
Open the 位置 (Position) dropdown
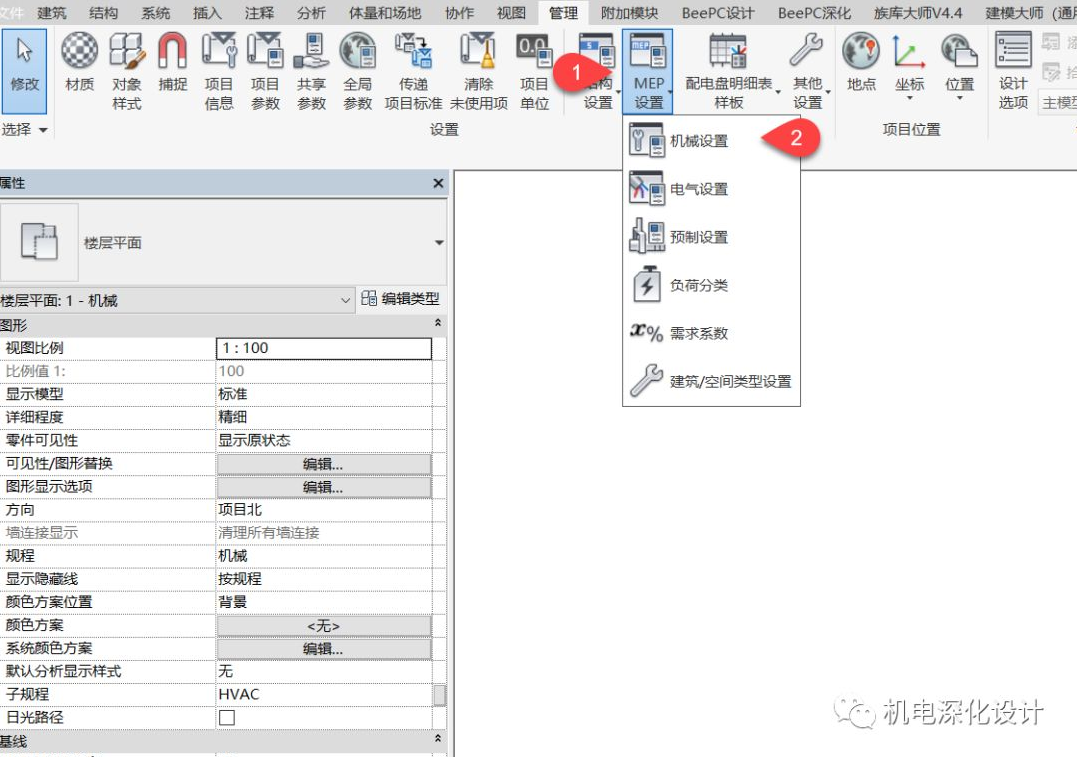coord(959,67)
